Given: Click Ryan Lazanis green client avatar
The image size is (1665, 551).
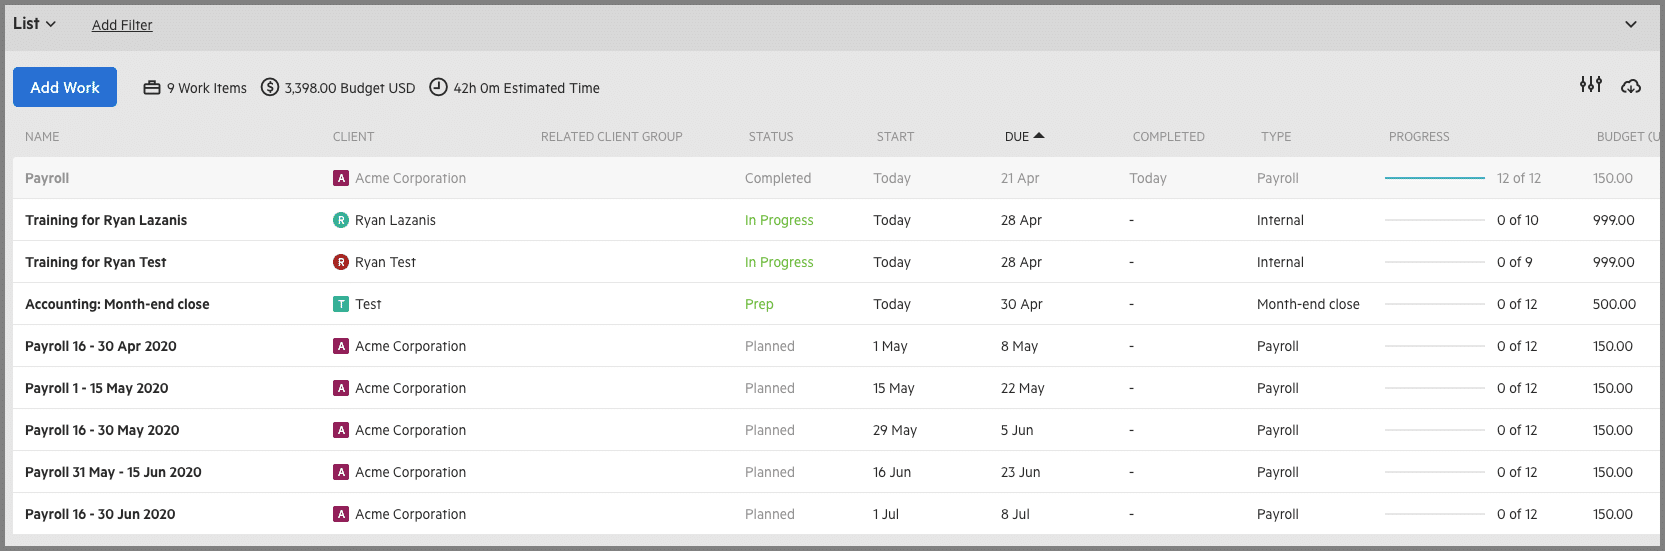Looking at the screenshot, I should click(341, 220).
